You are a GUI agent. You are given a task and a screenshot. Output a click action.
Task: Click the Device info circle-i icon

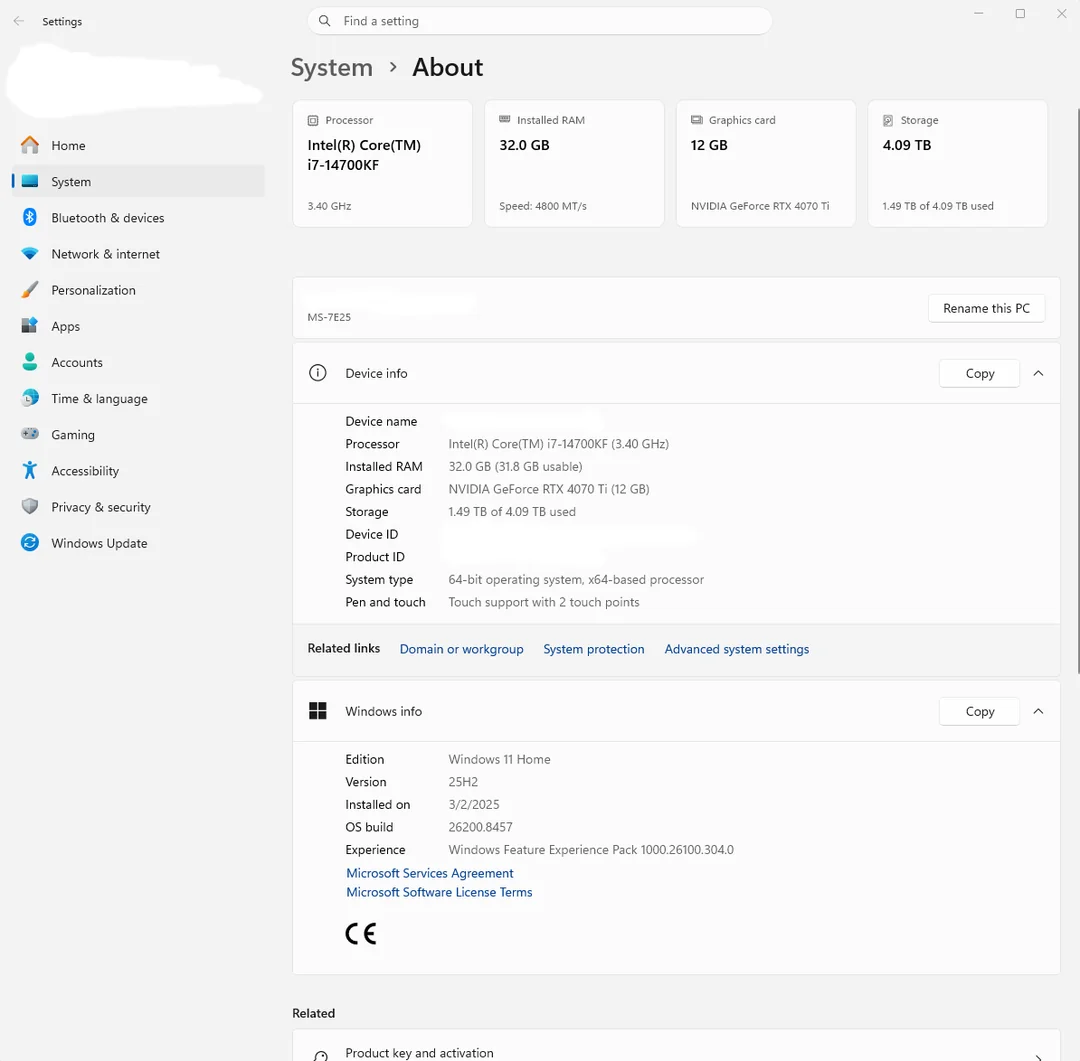click(x=318, y=373)
